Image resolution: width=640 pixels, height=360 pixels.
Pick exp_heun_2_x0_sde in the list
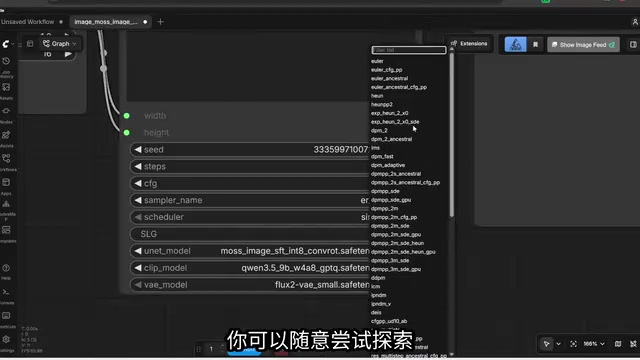(395, 122)
